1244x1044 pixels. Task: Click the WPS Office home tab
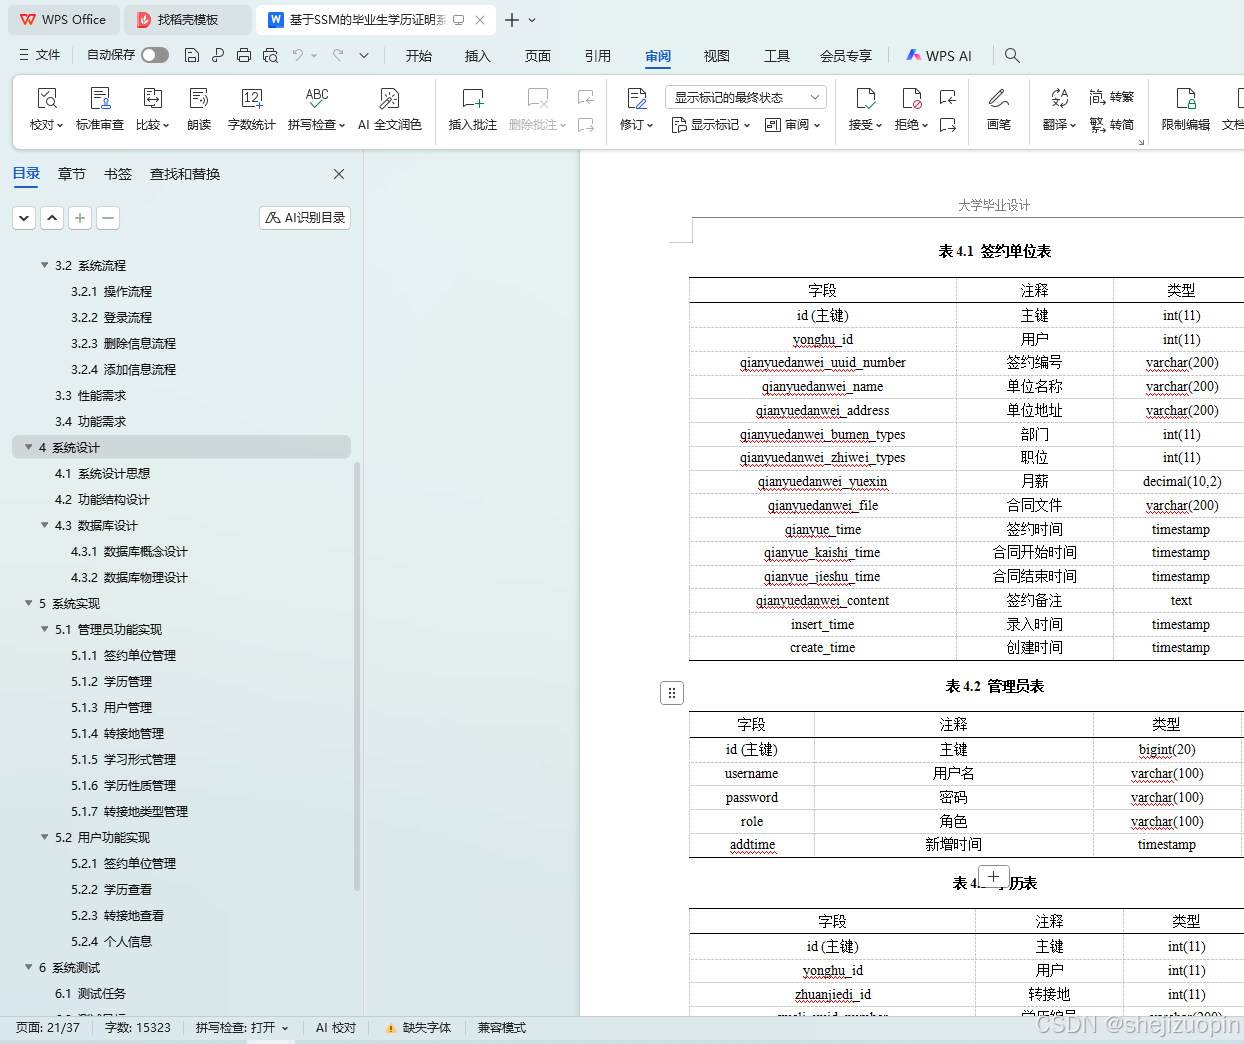(63, 20)
